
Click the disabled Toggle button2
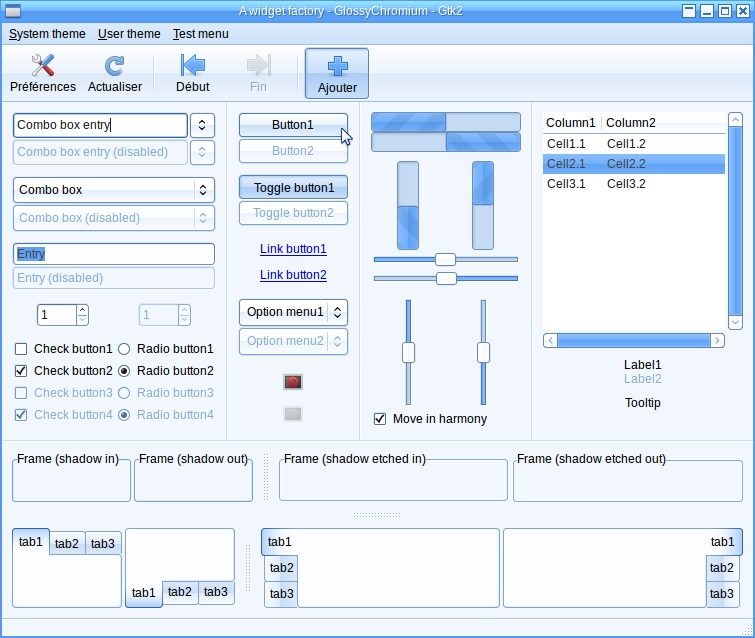pyautogui.click(x=293, y=213)
